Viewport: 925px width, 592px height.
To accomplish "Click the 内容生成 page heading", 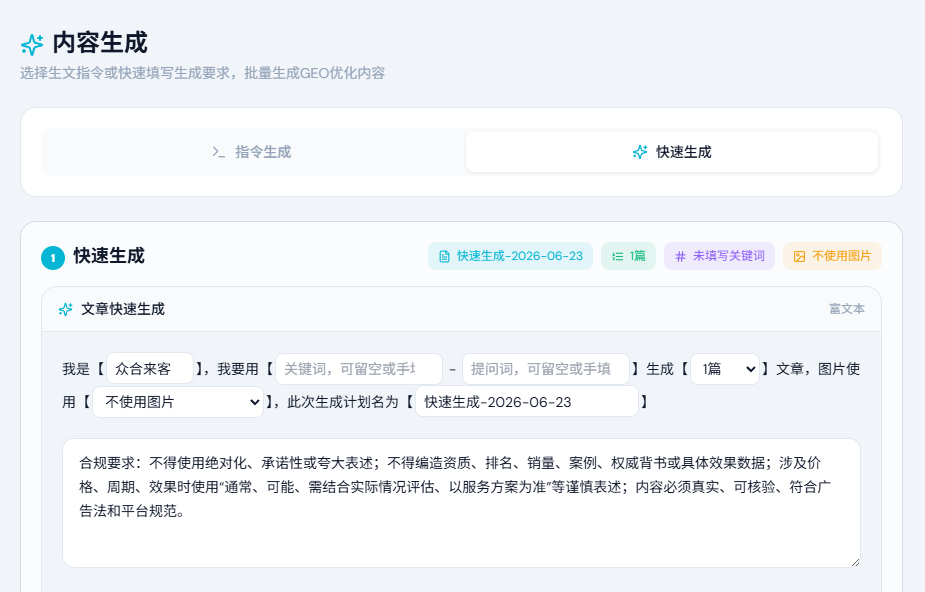I will click(100, 44).
